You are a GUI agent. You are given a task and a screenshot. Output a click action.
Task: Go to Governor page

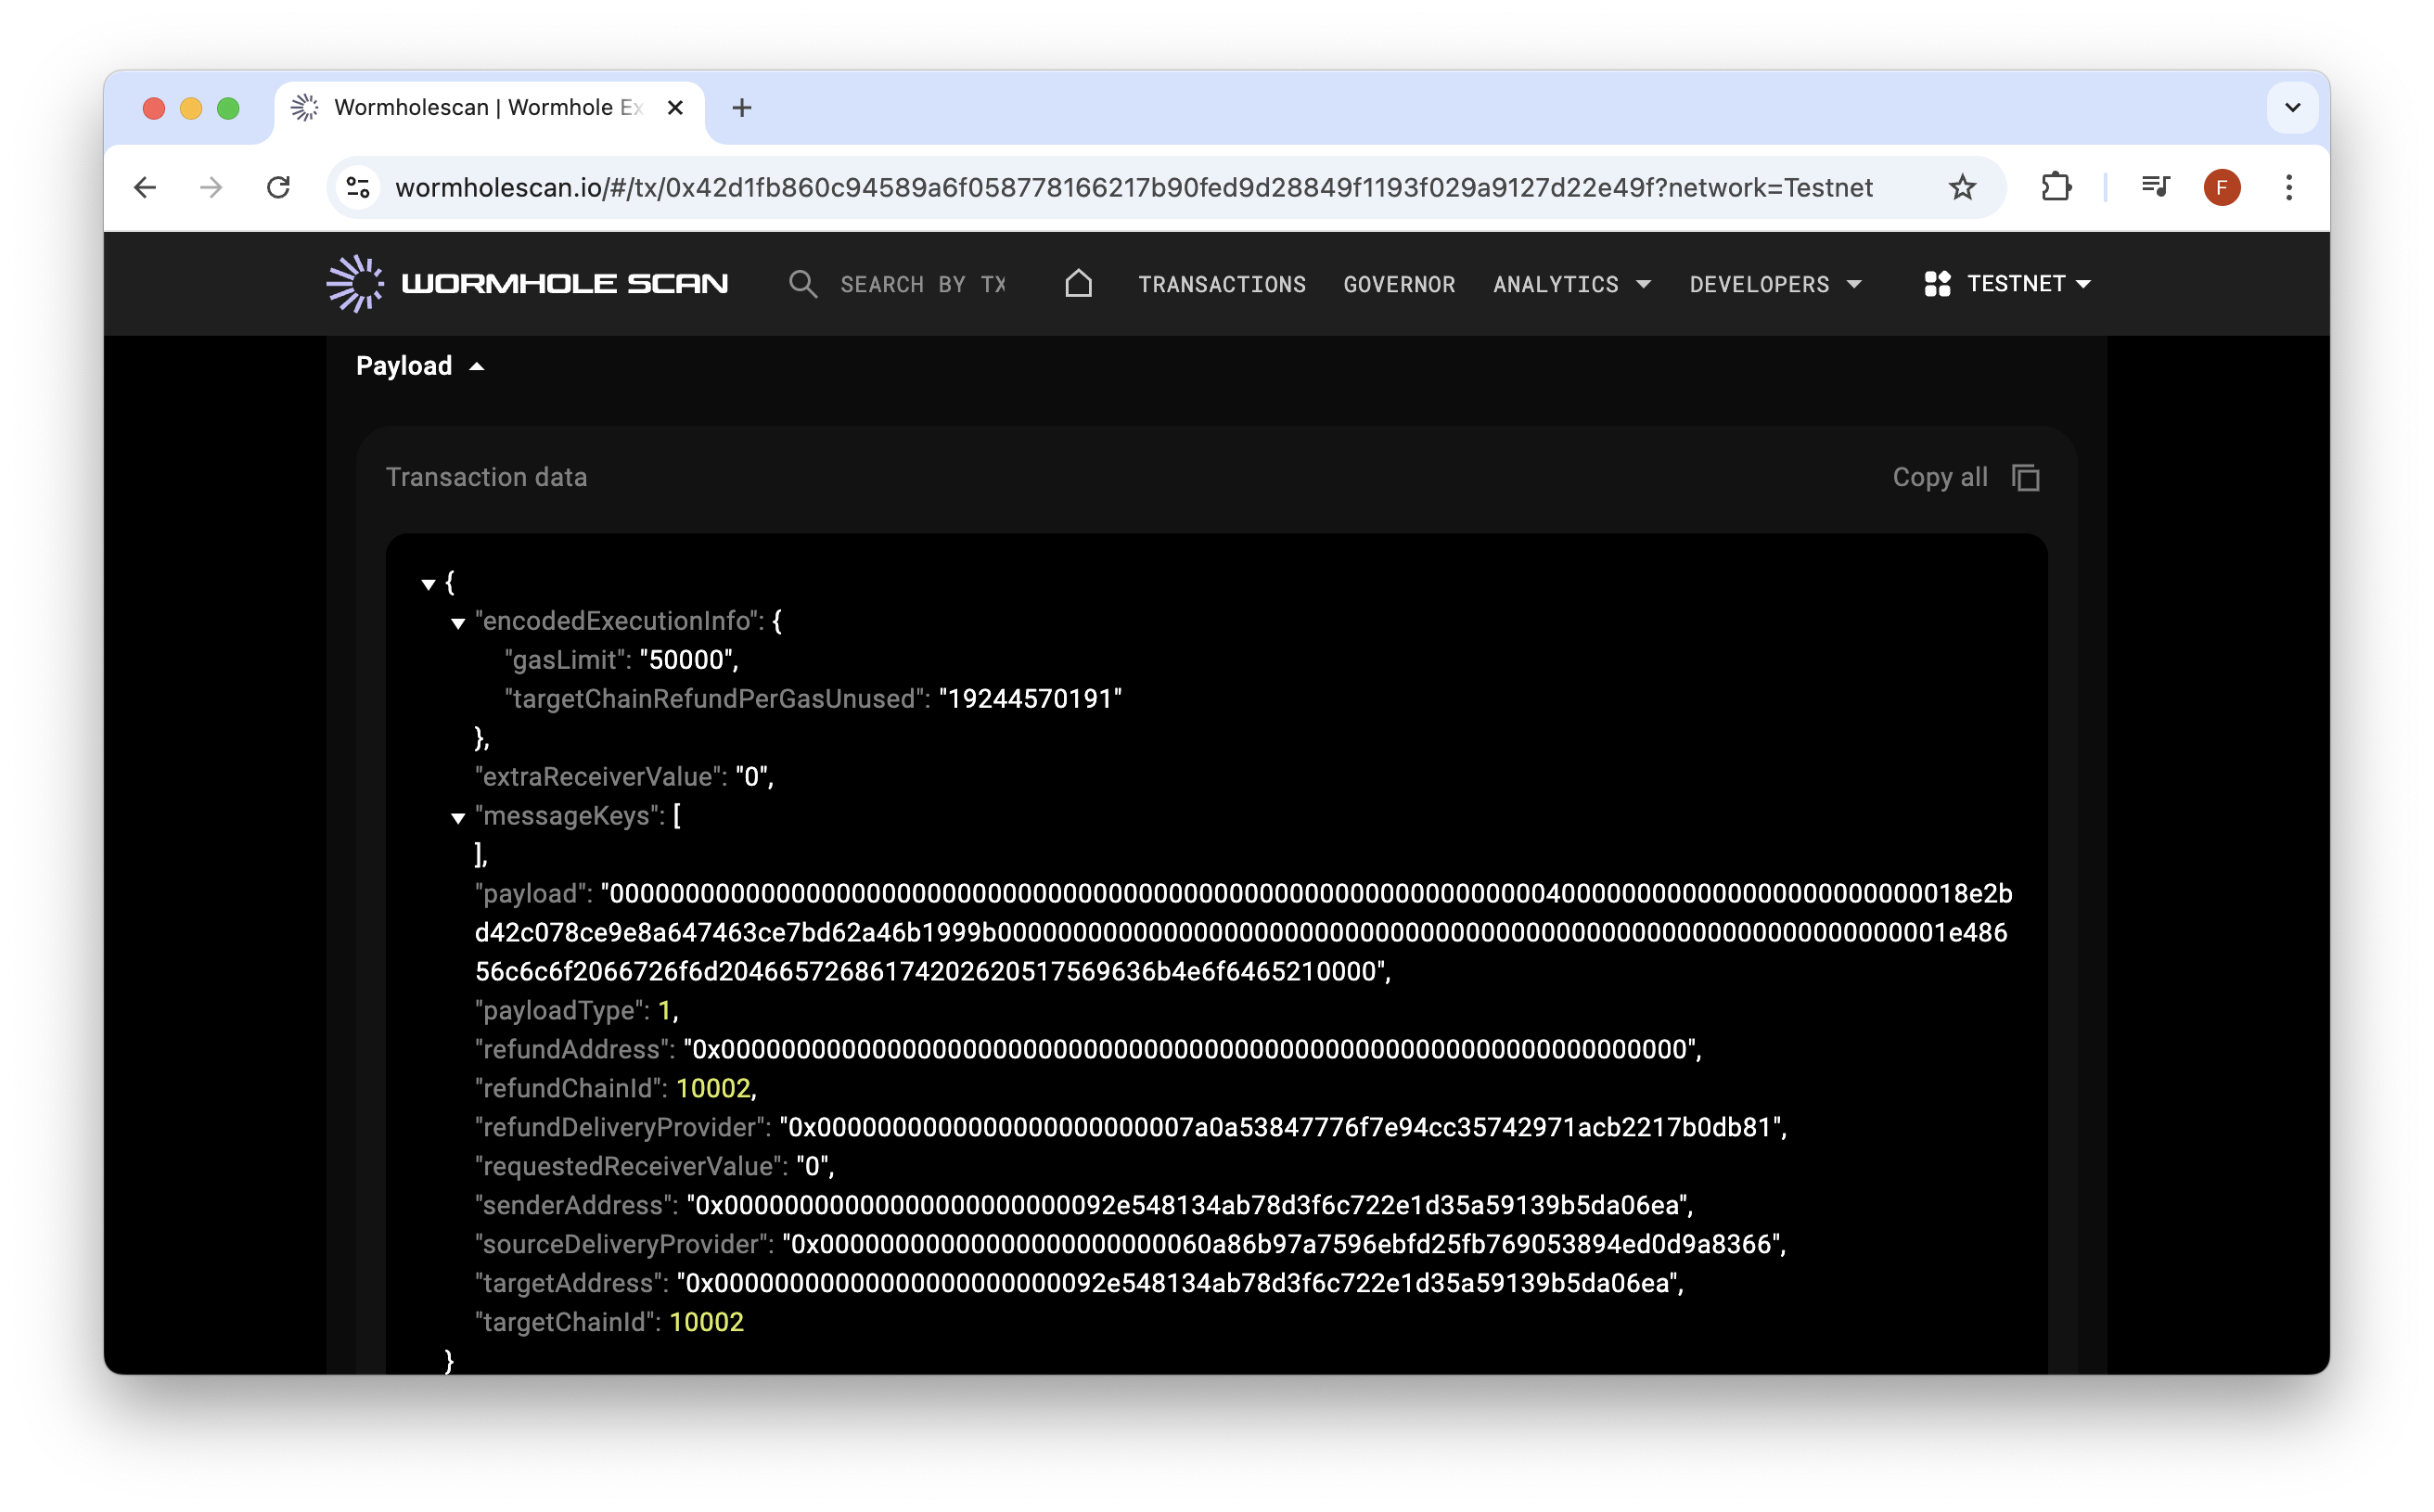pyautogui.click(x=1399, y=284)
